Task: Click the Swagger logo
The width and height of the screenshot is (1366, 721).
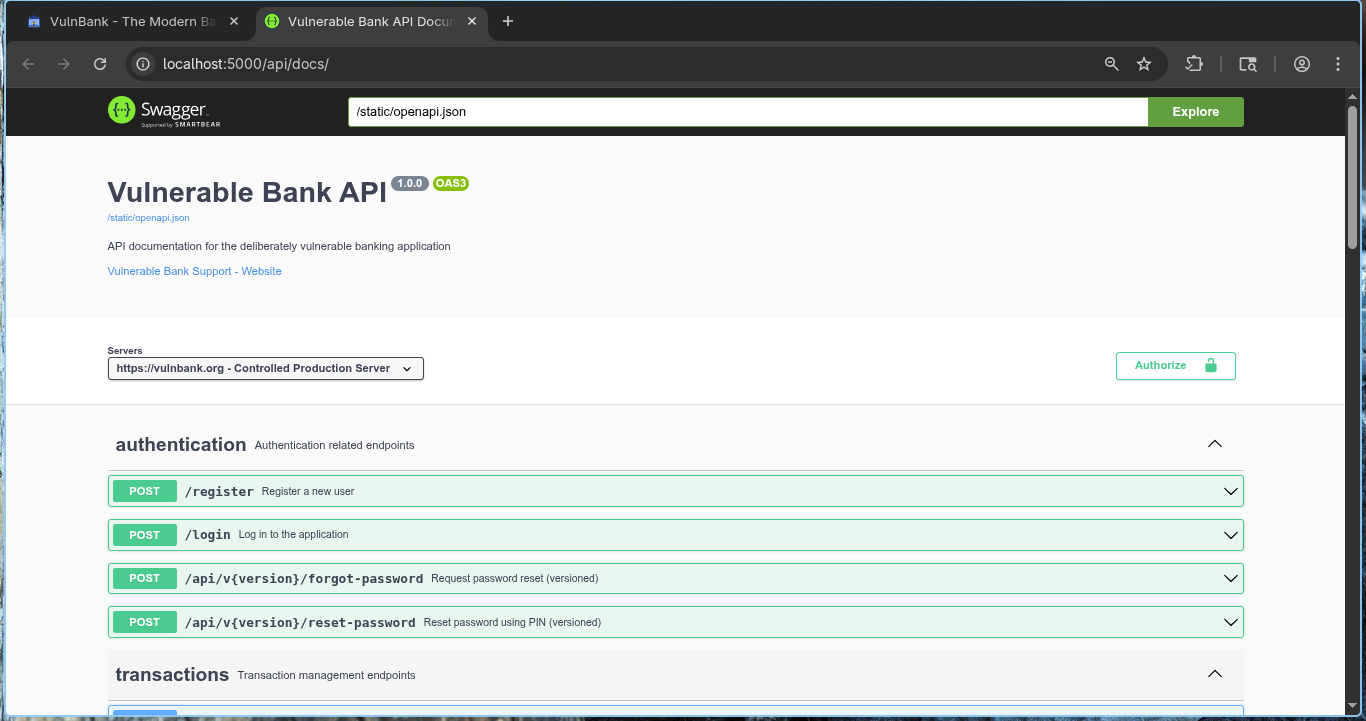Action: (164, 111)
